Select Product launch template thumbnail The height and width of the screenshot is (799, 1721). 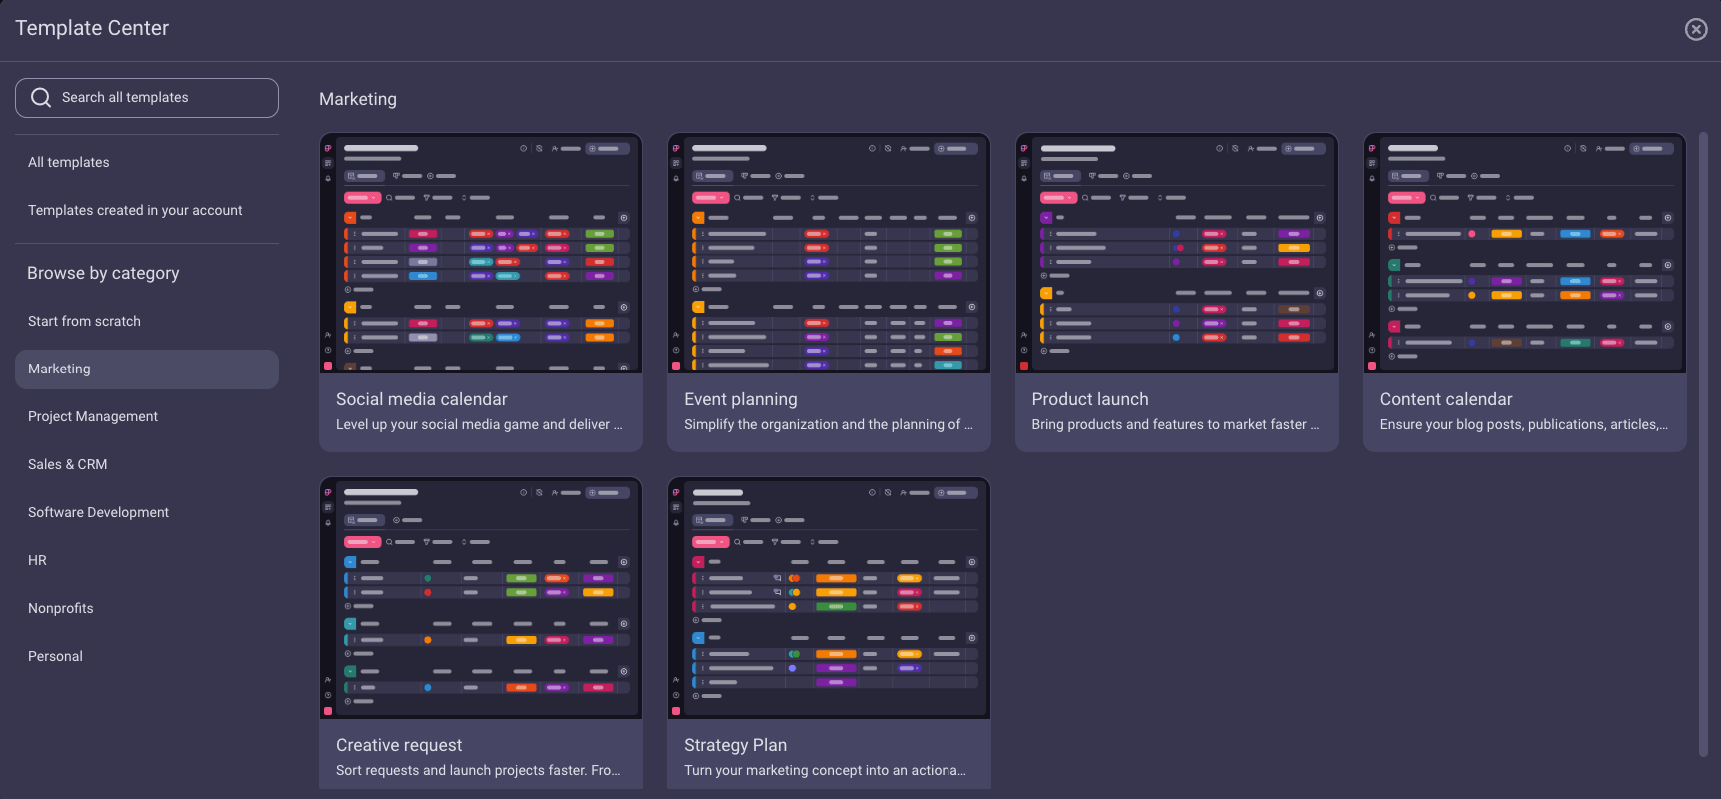1176,254
